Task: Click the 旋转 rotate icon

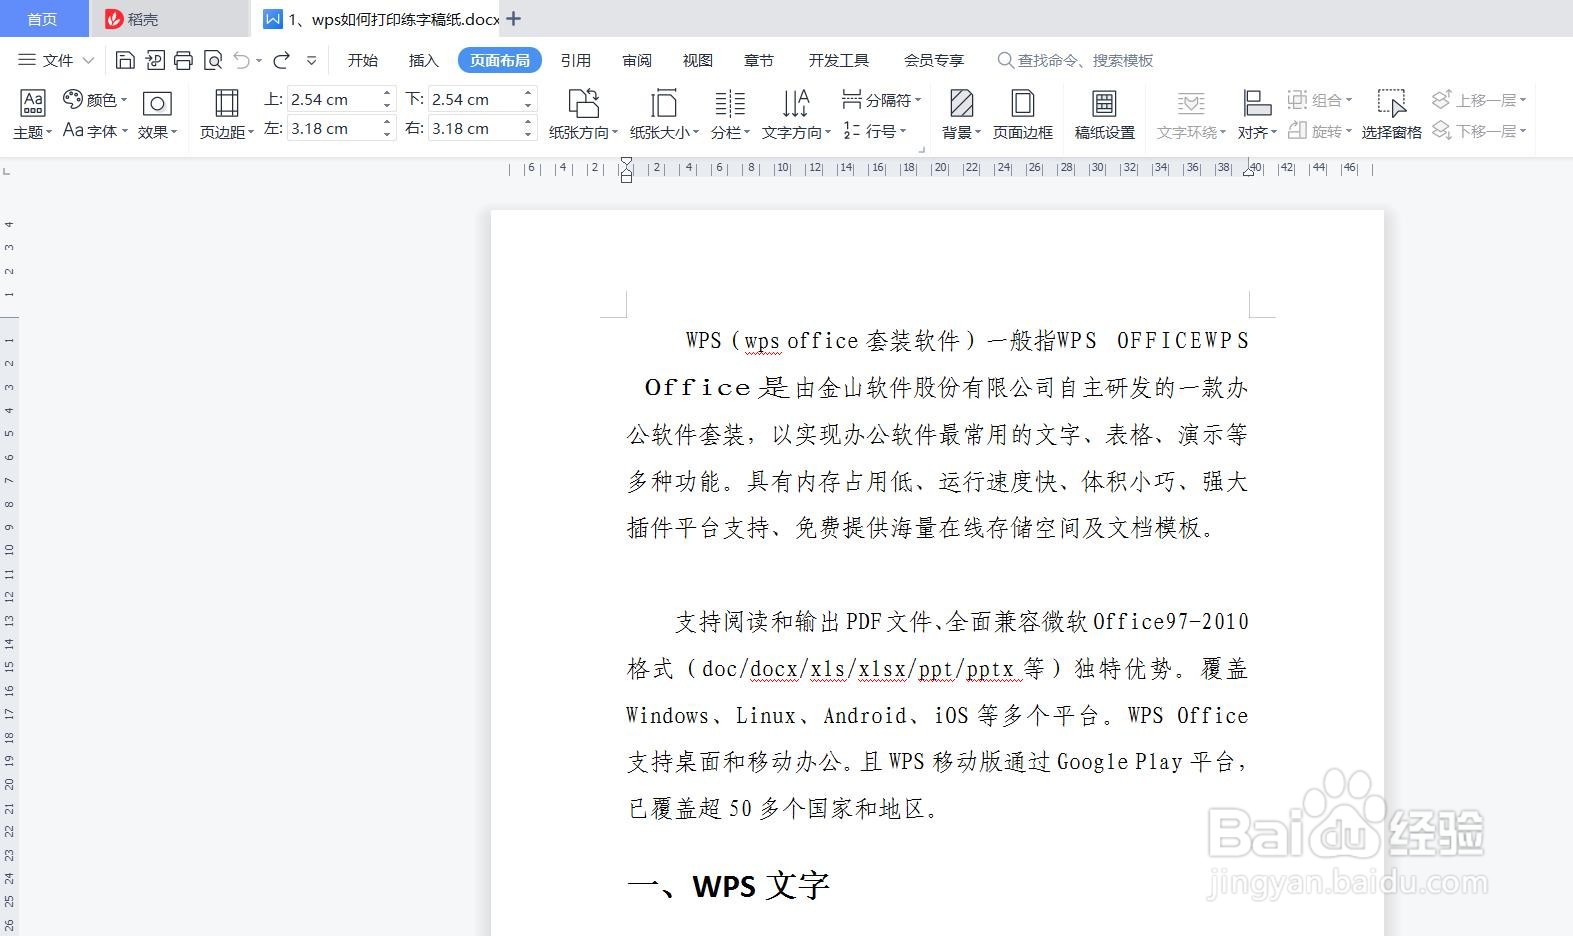Action: pos(1297,130)
